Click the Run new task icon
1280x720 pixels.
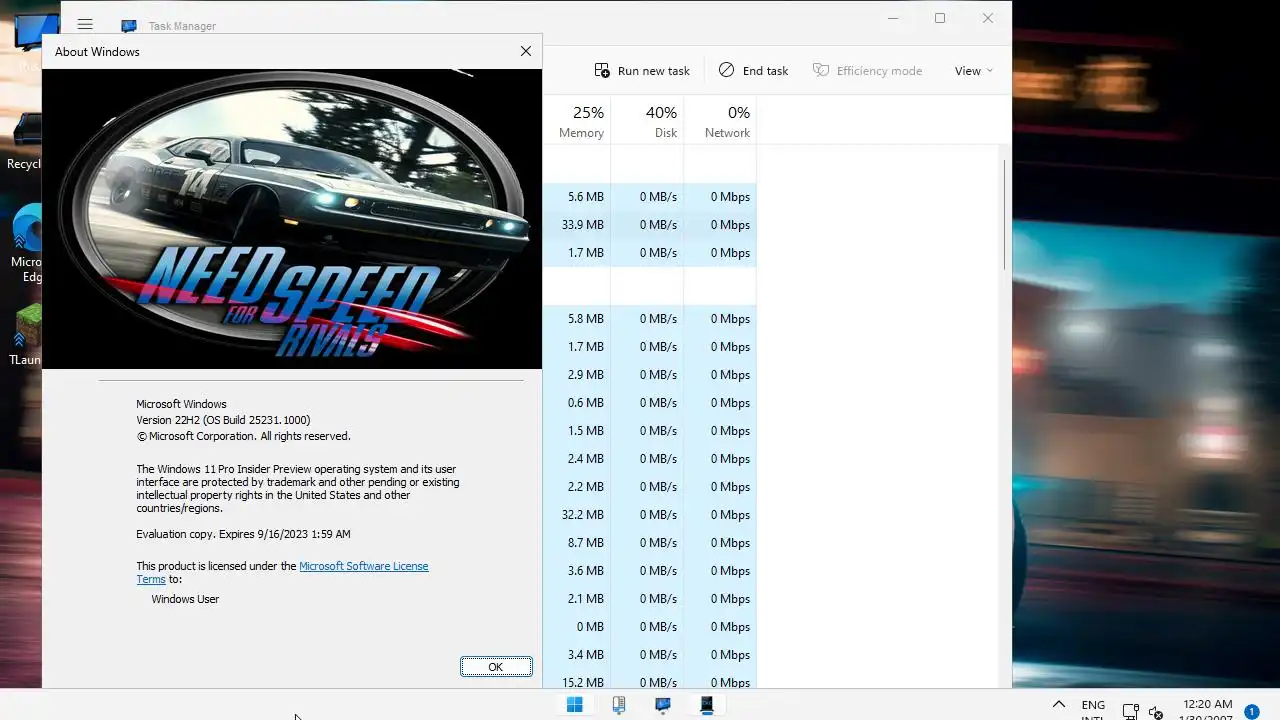[602, 70]
